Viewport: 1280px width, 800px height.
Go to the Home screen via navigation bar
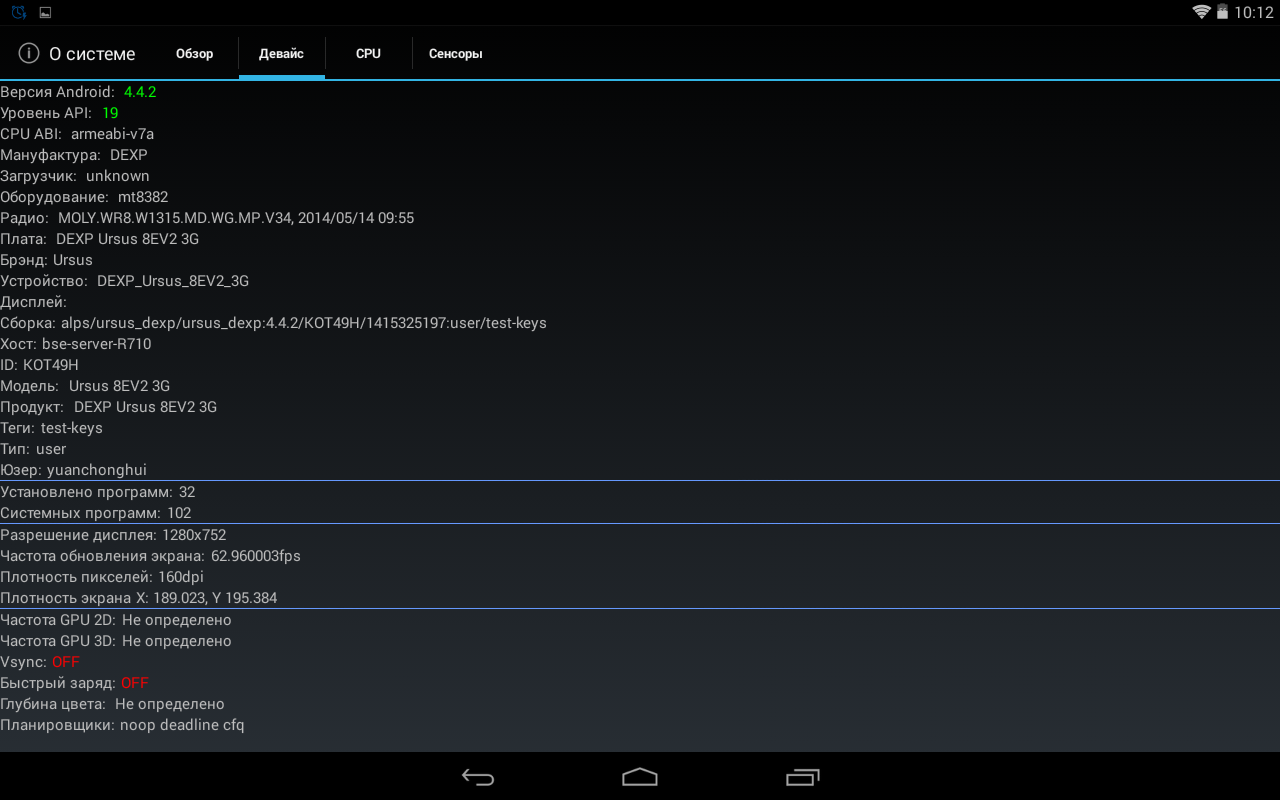(640, 777)
